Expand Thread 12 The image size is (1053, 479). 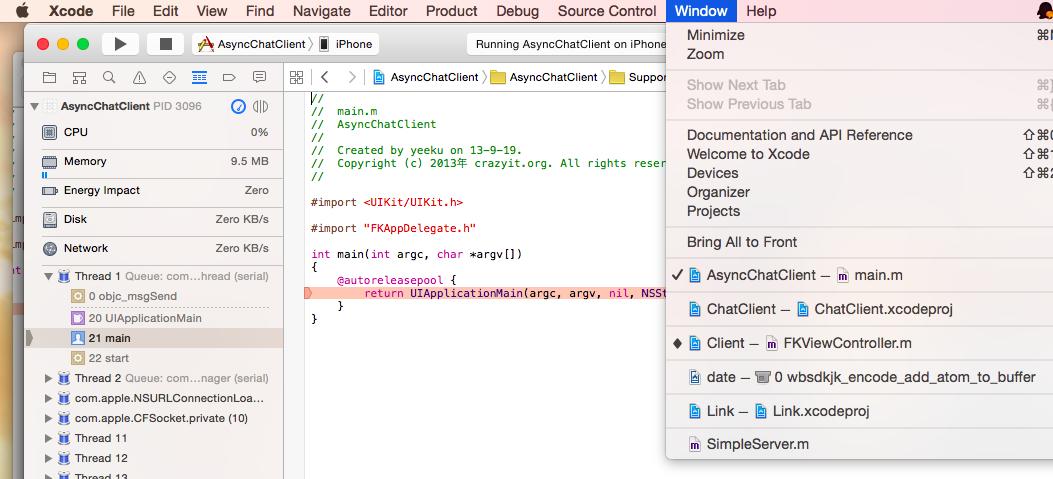tap(48, 458)
